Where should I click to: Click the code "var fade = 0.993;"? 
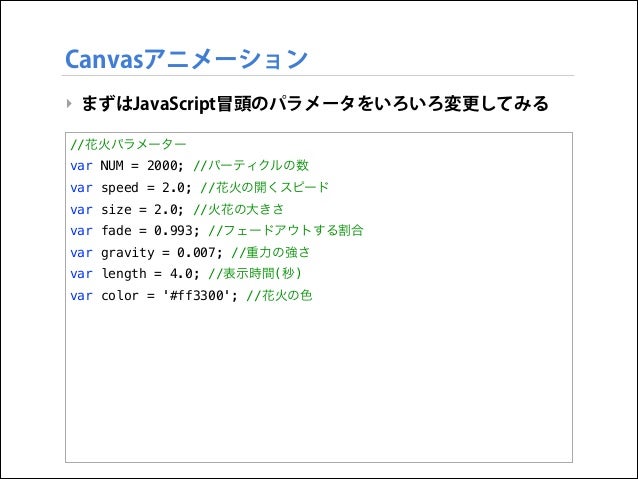[x=134, y=231]
